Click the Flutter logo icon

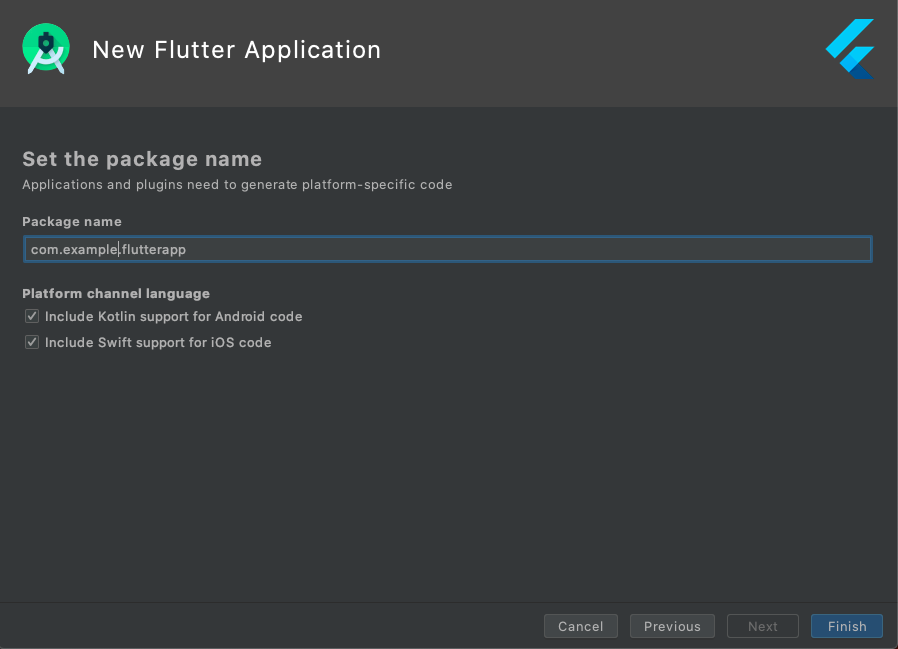pos(850,49)
